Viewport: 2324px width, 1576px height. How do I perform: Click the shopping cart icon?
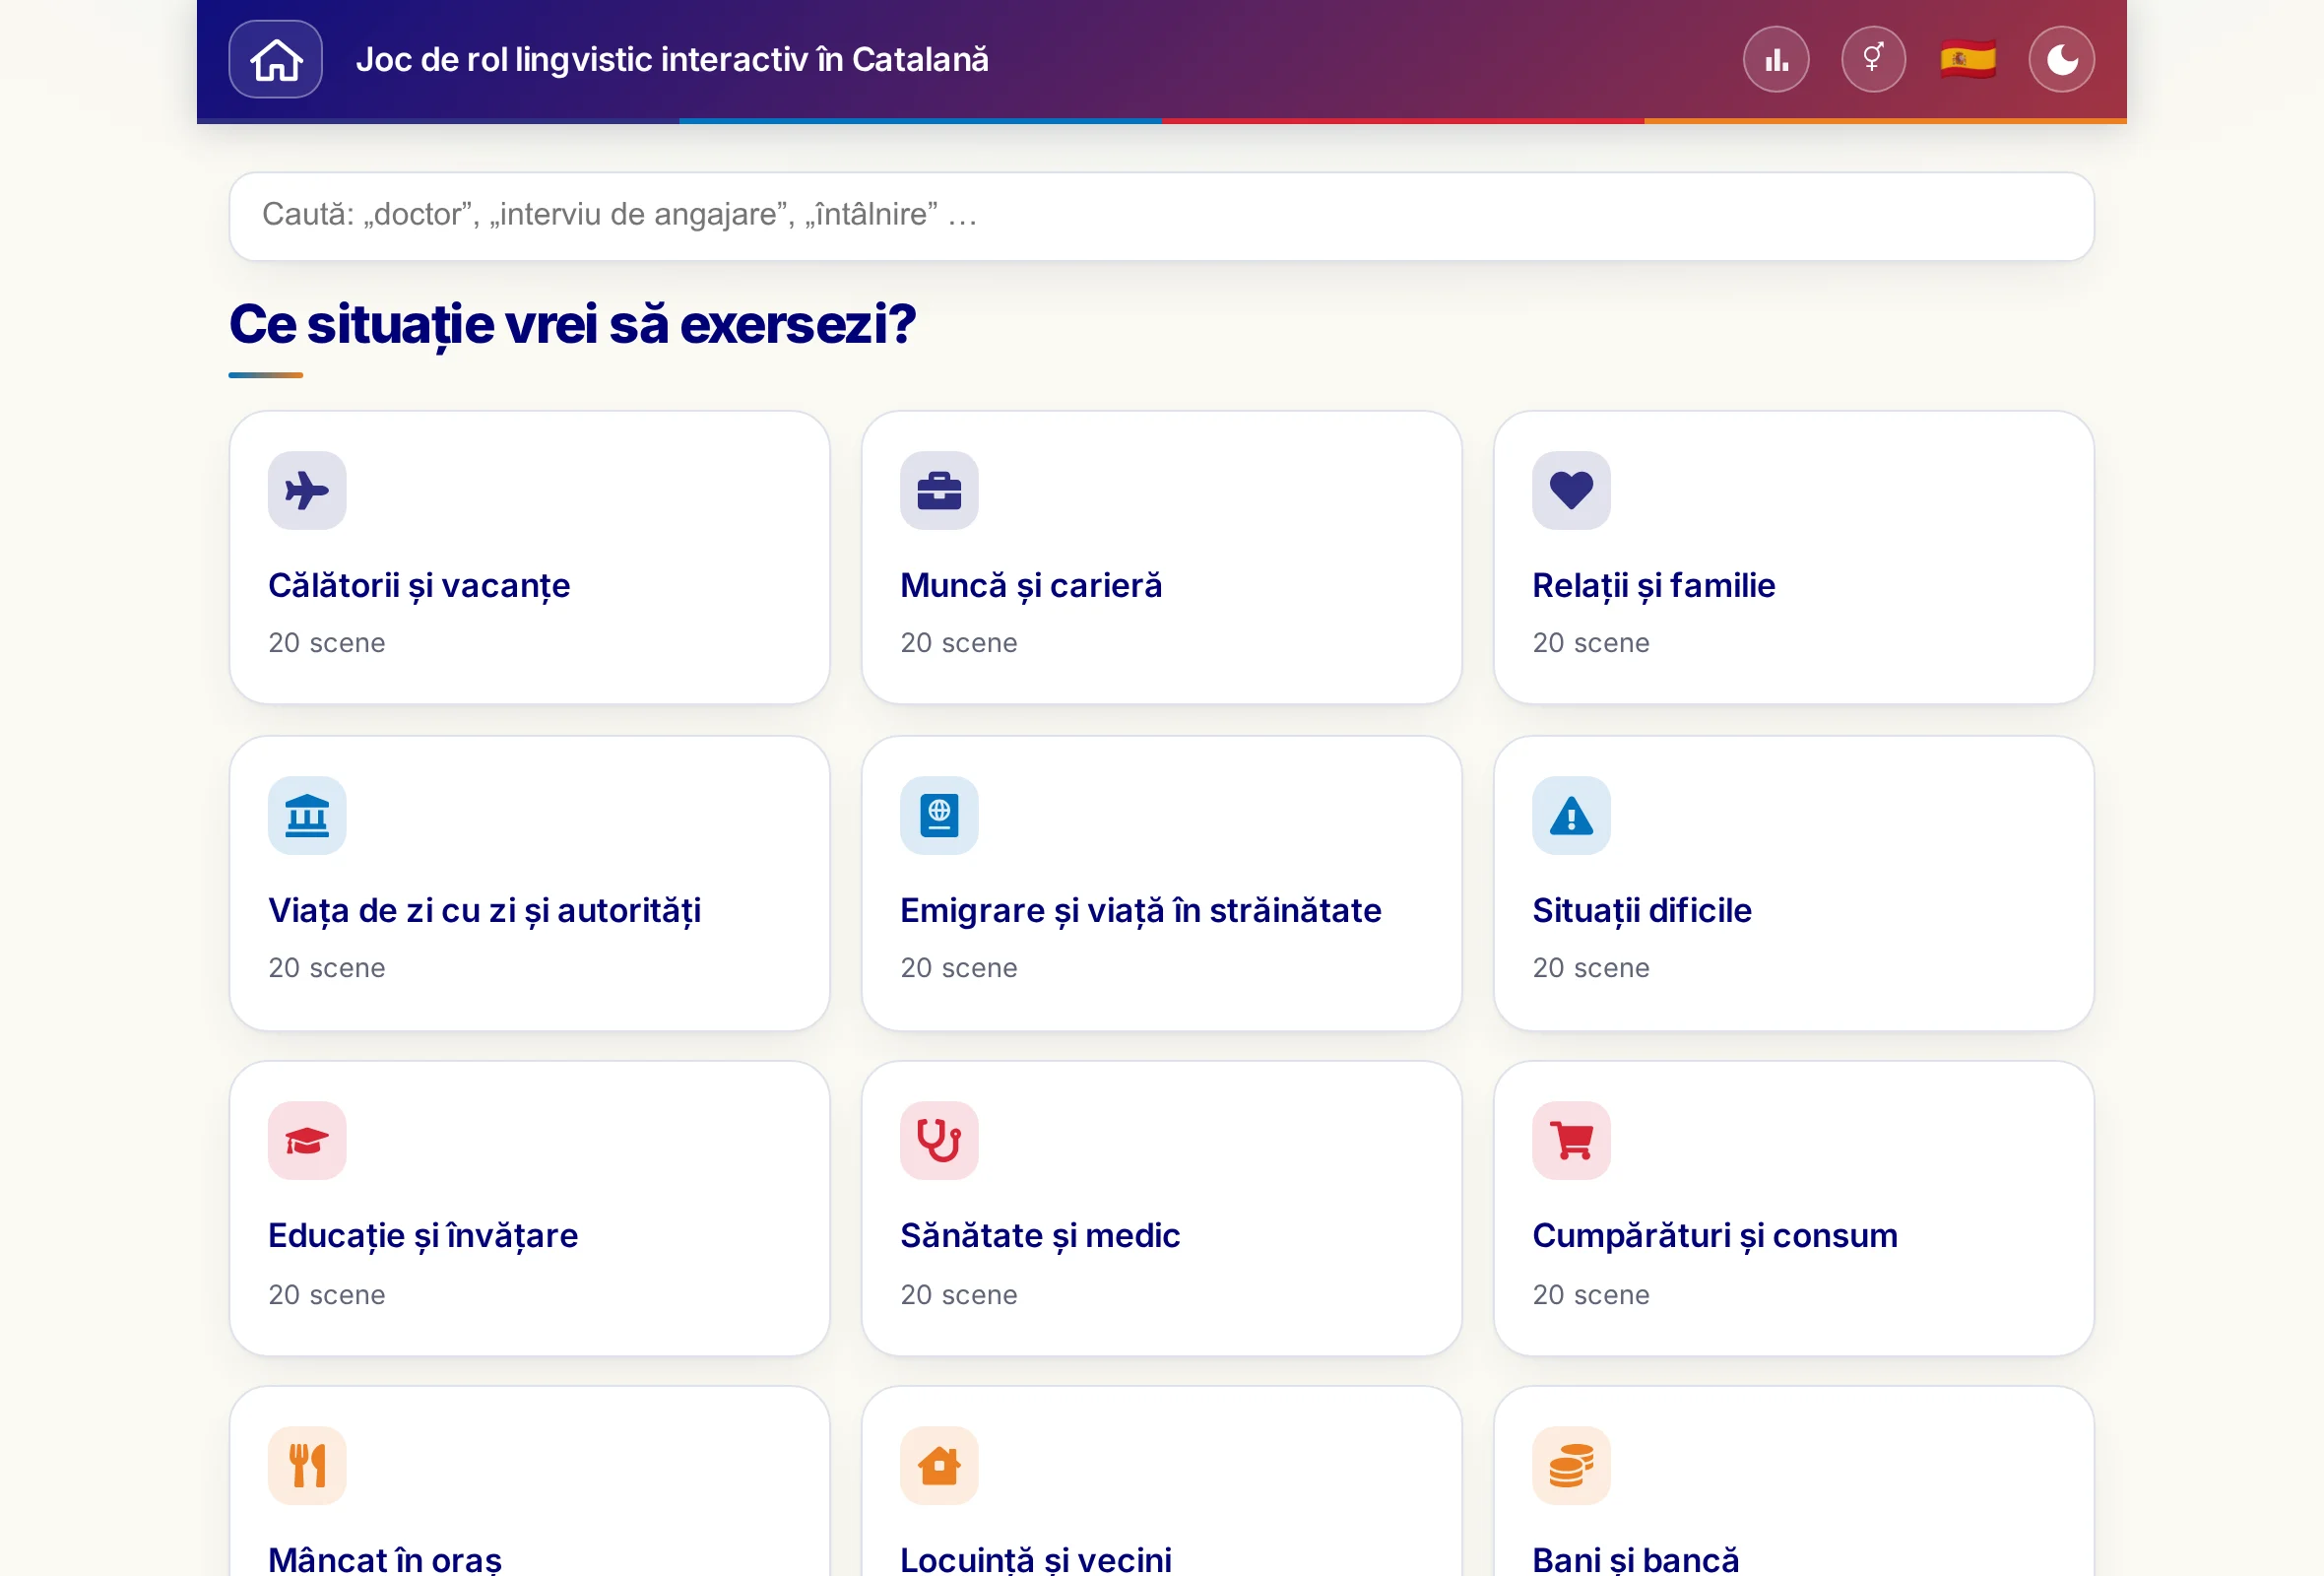pos(1571,1140)
